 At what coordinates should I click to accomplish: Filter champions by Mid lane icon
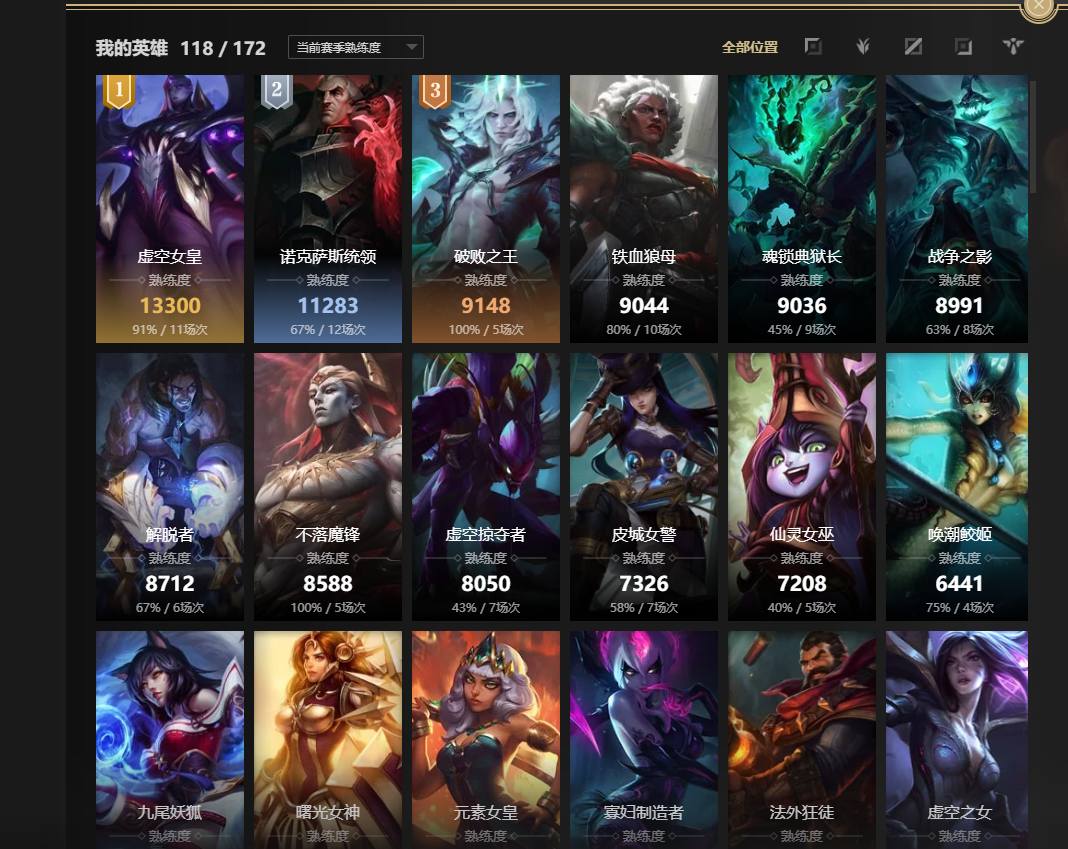pyautogui.click(x=913, y=46)
